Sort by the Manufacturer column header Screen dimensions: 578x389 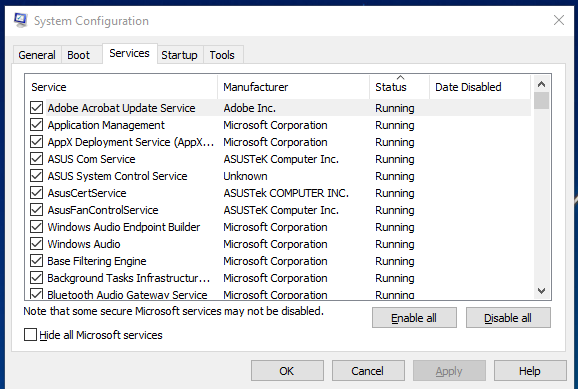coord(293,87)
